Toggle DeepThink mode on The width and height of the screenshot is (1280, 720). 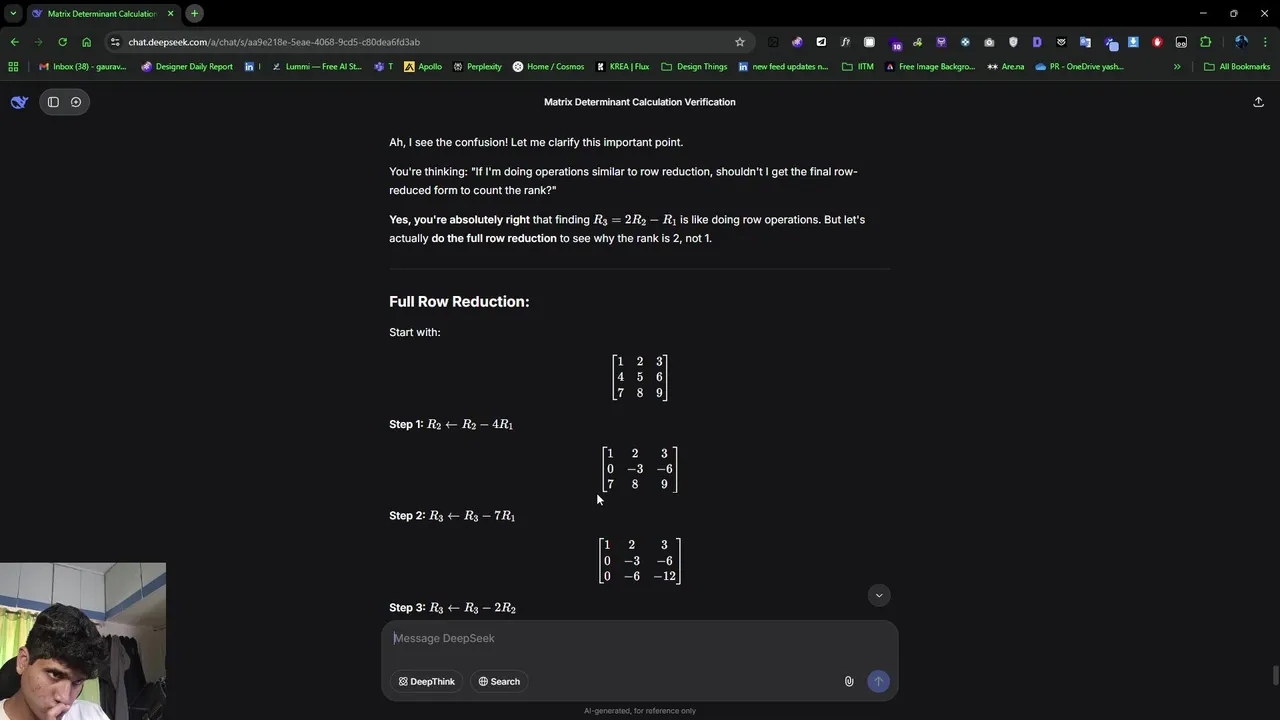[427, 681]
